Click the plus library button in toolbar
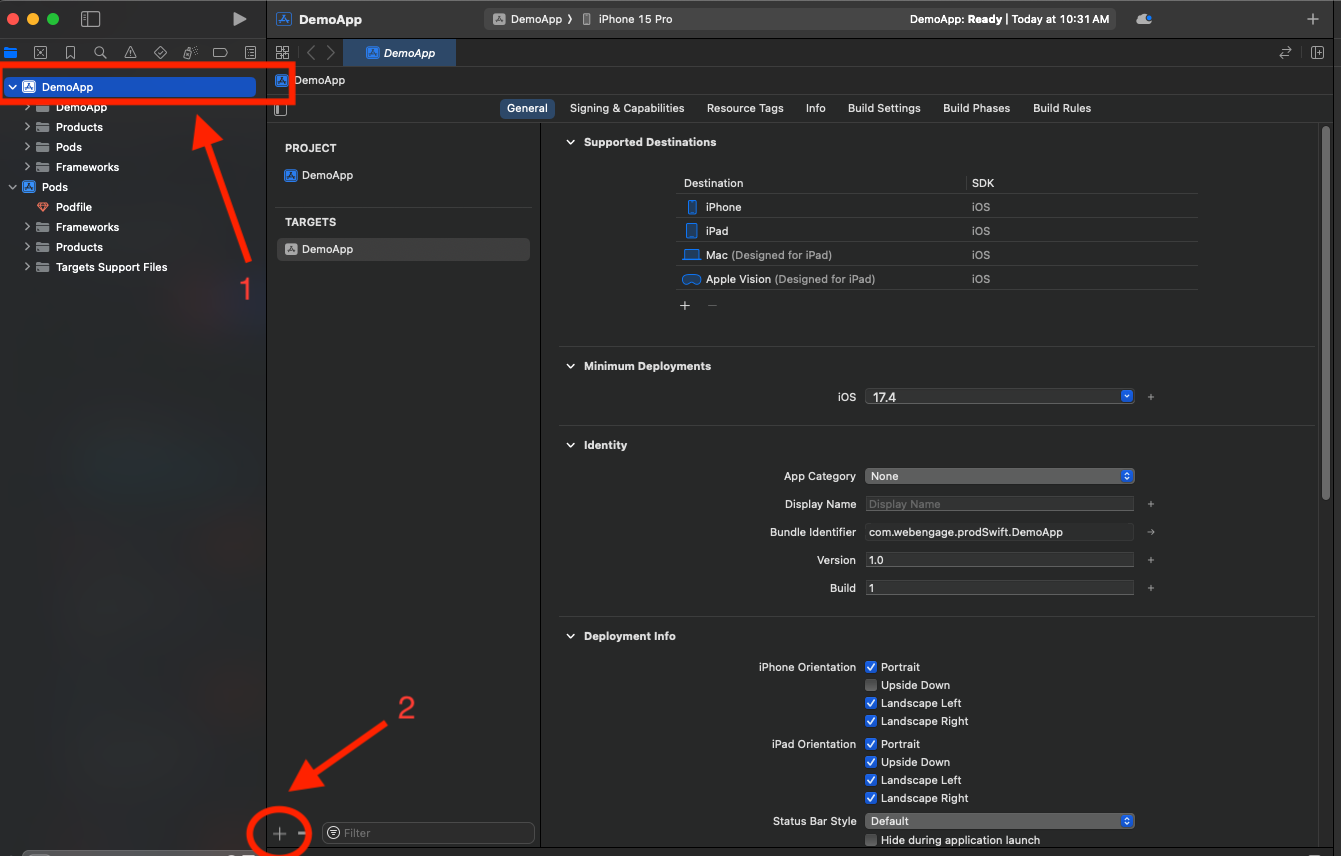The height and width of the screenshot is (856, 1341). 1313,19
